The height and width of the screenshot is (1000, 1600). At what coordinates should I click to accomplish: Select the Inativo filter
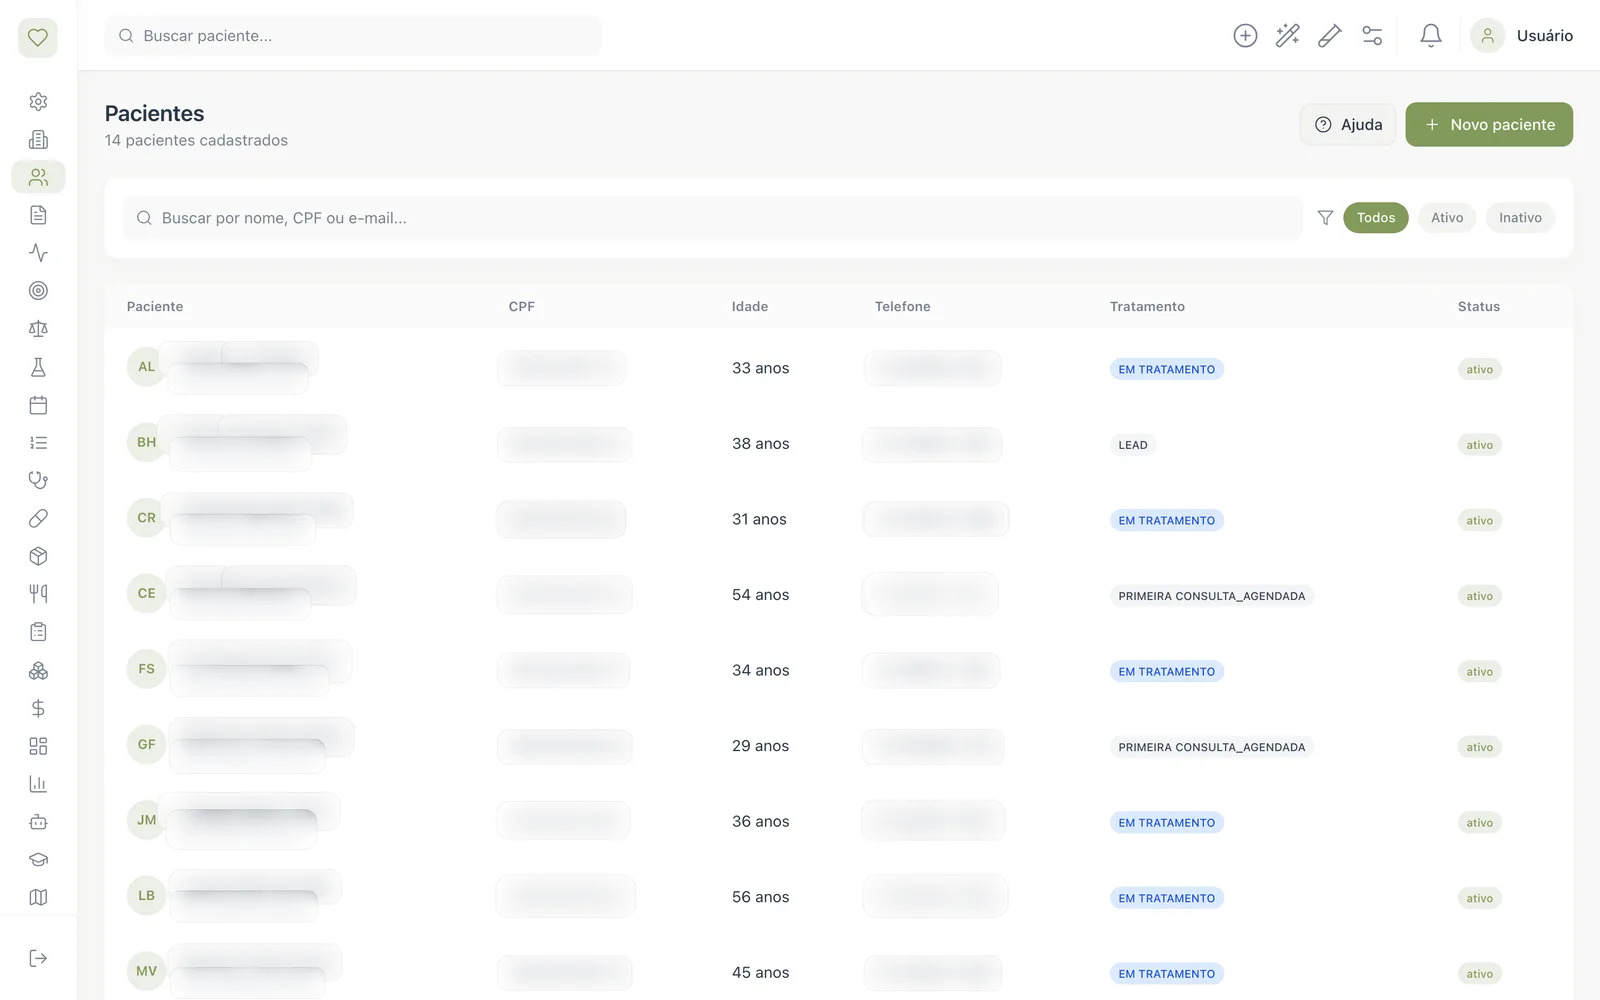1520,218
